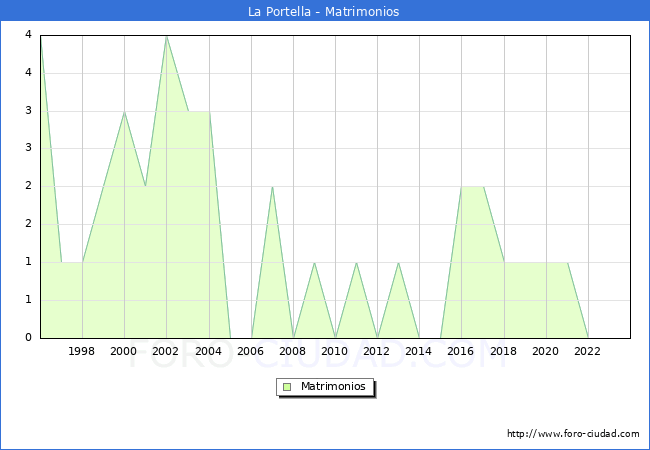Open the http://www.foro-ciudad.com link
Viewport: 650px width, 450px height.
[573, 434]
